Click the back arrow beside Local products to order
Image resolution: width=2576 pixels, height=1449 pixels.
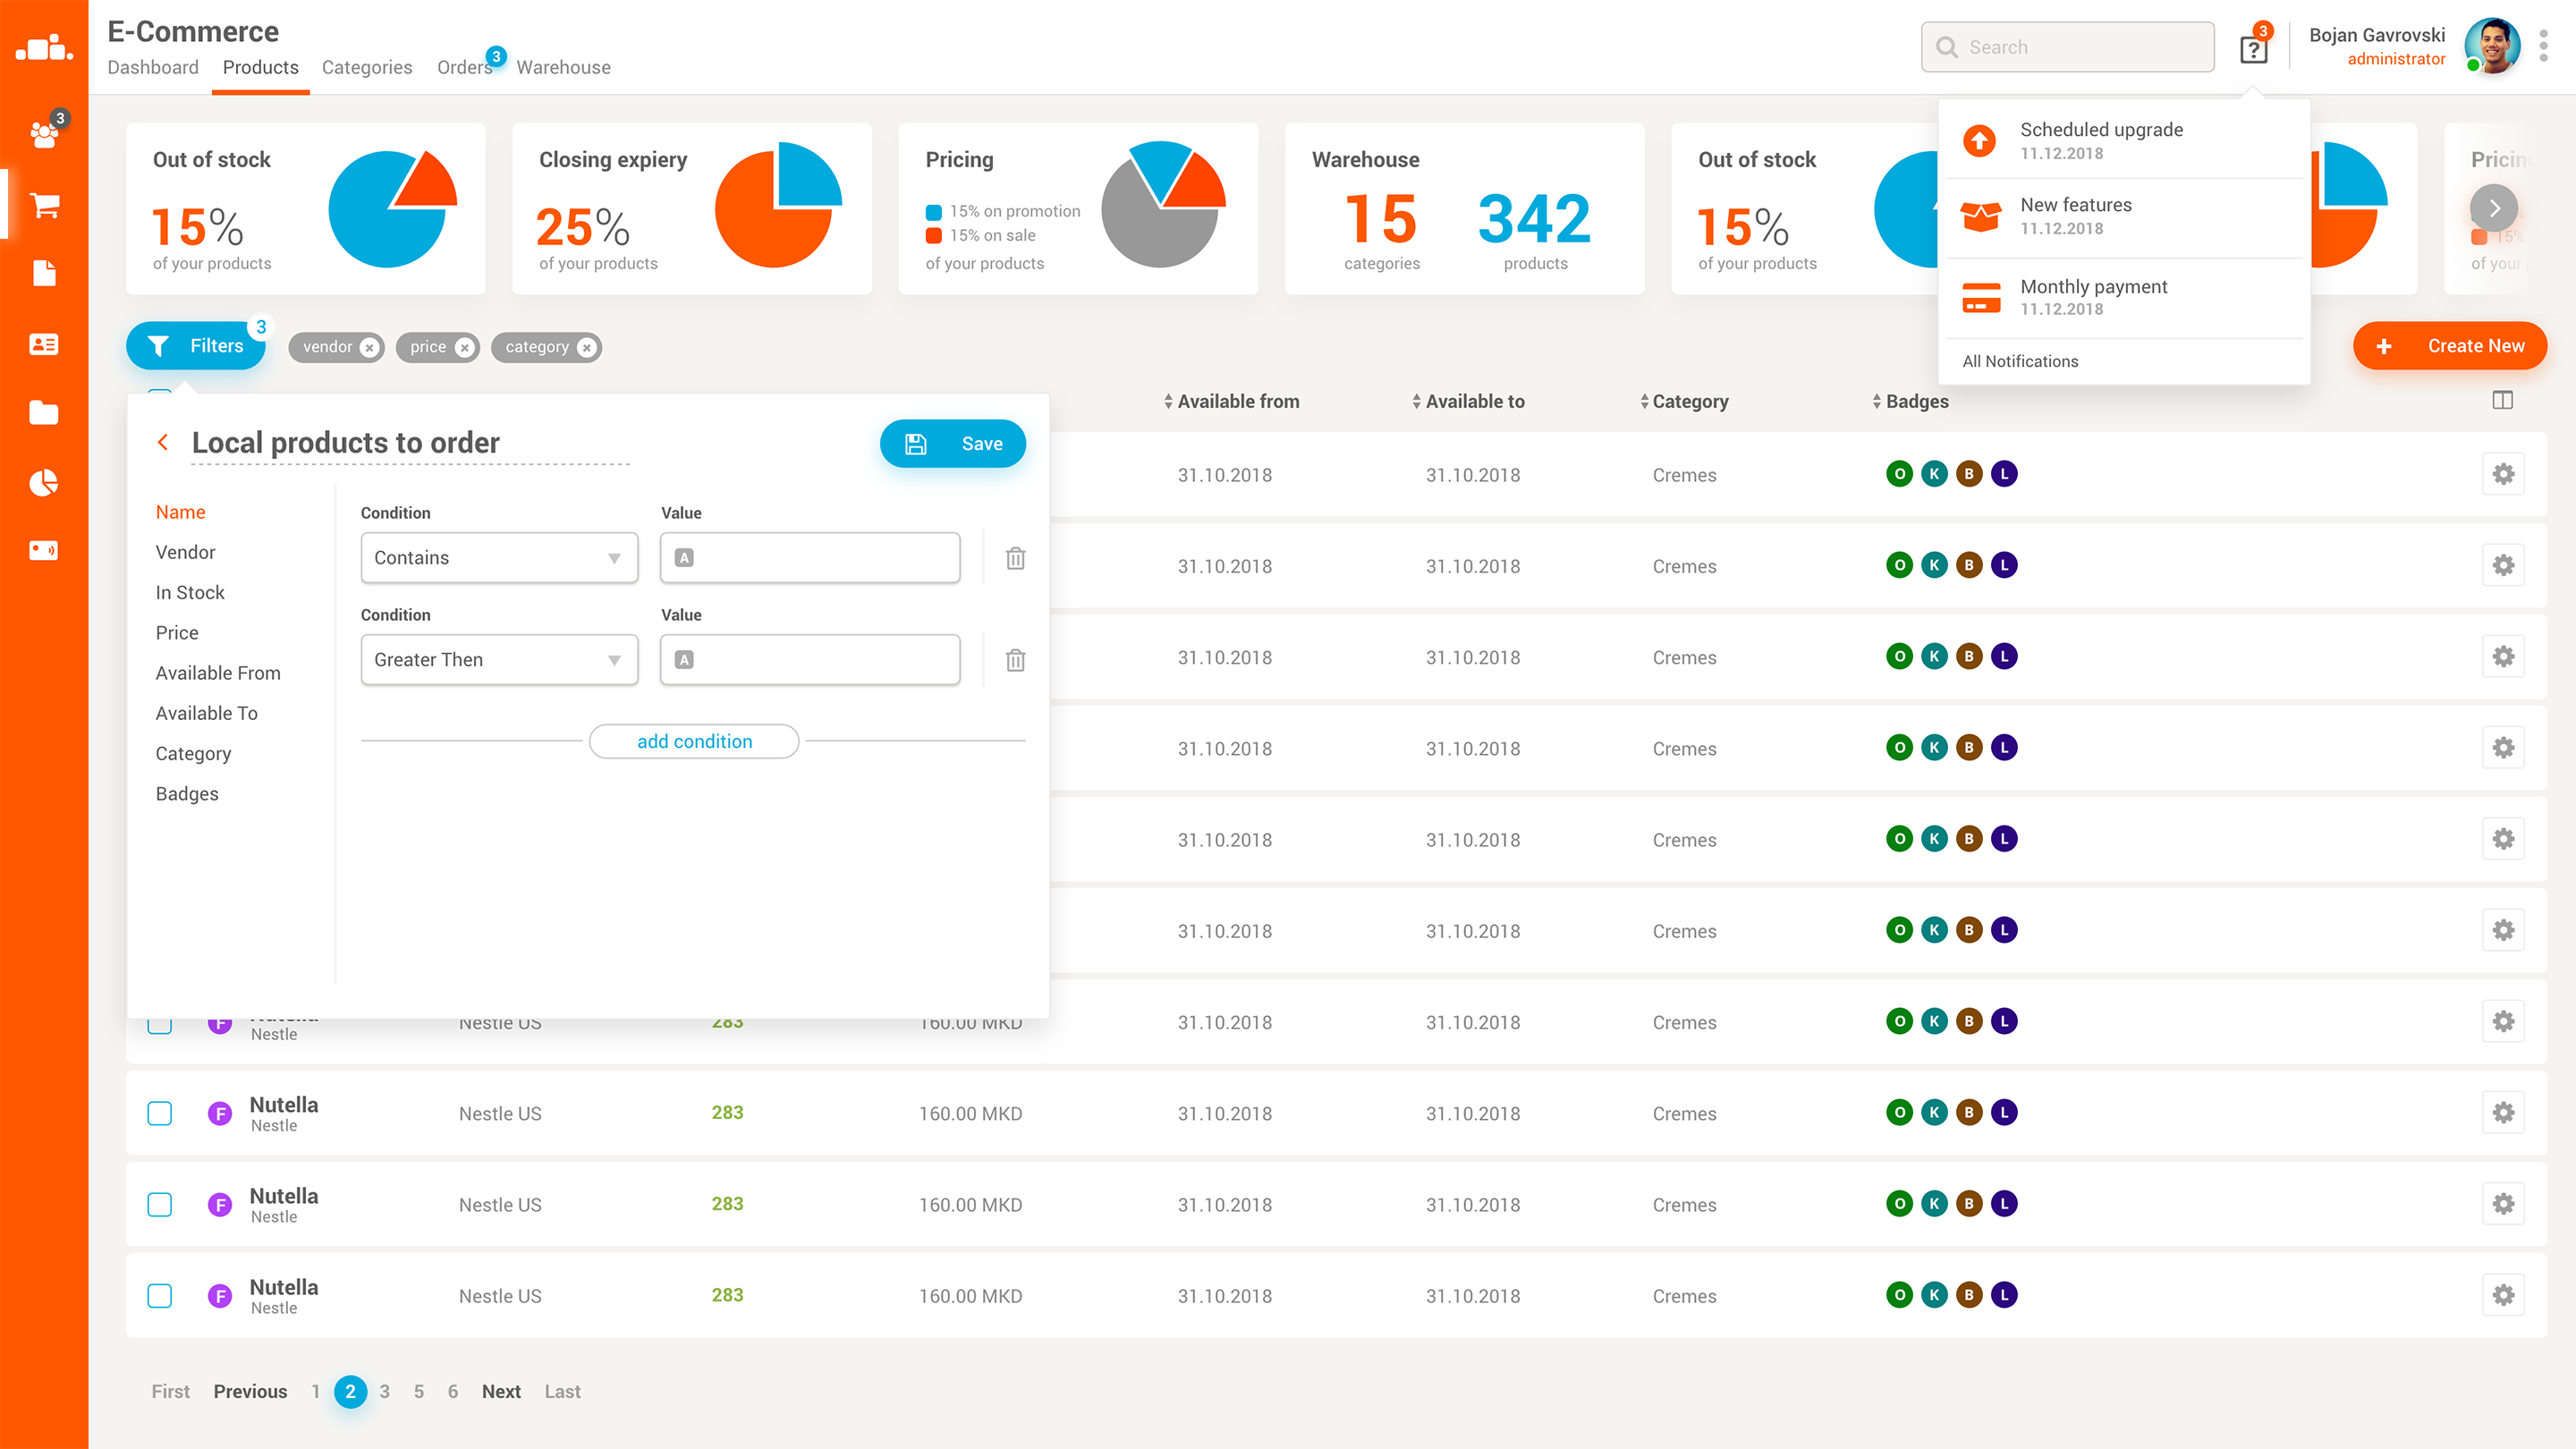point(163,442)
